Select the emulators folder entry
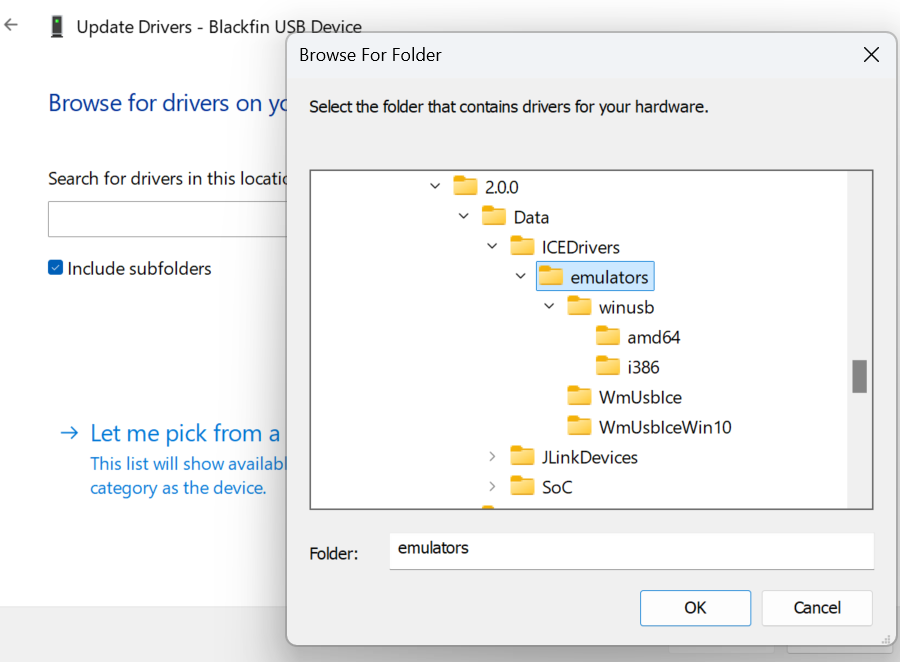The width and height of the screenshot is (900, 662). tap(609, 277)
